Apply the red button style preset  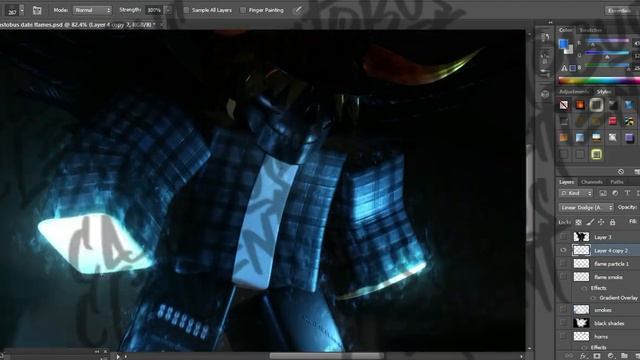click(x=613, y=121)
